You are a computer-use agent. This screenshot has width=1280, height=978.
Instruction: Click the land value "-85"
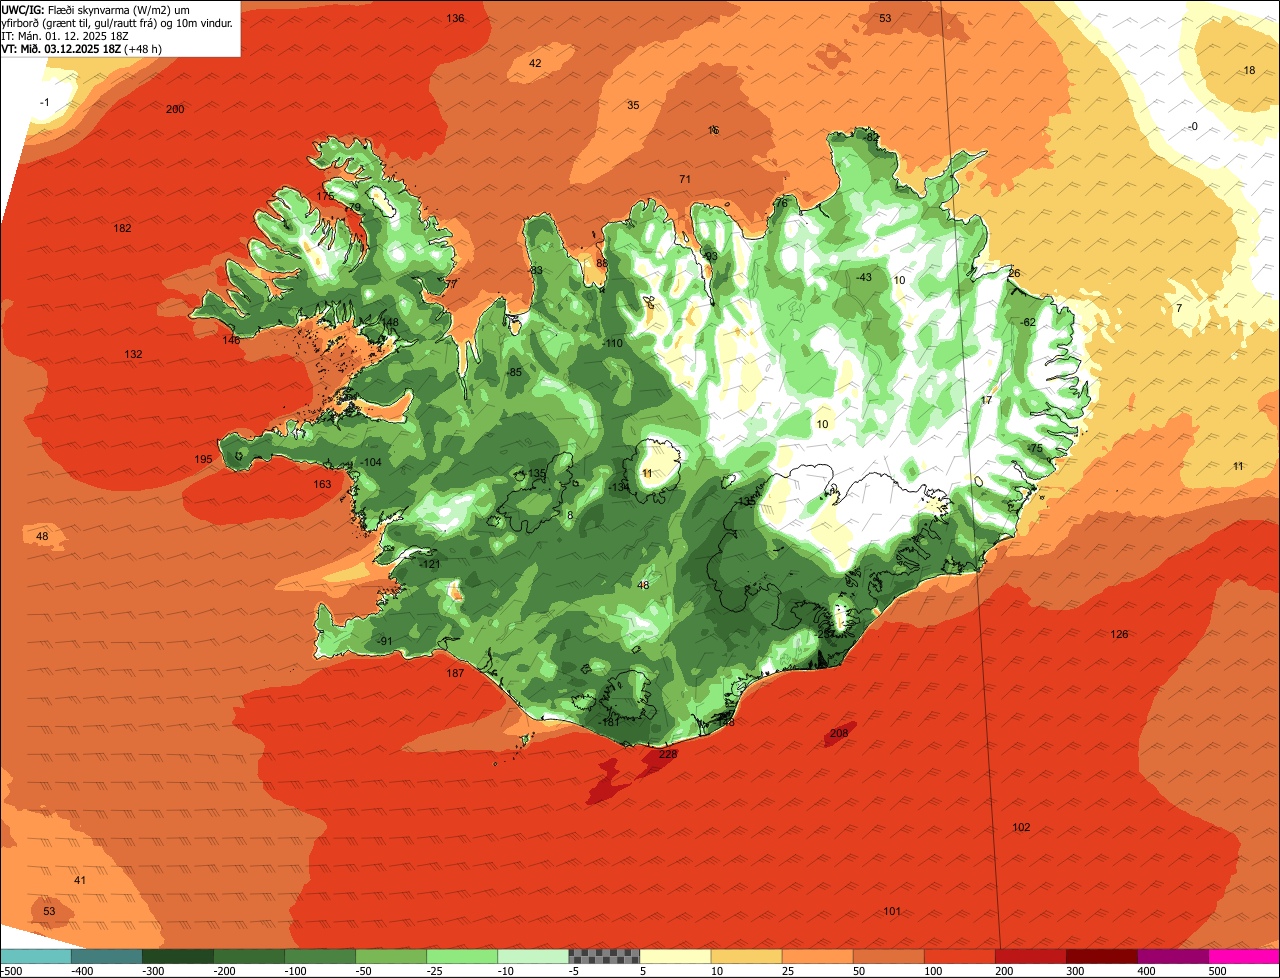(x=514, y=372)
